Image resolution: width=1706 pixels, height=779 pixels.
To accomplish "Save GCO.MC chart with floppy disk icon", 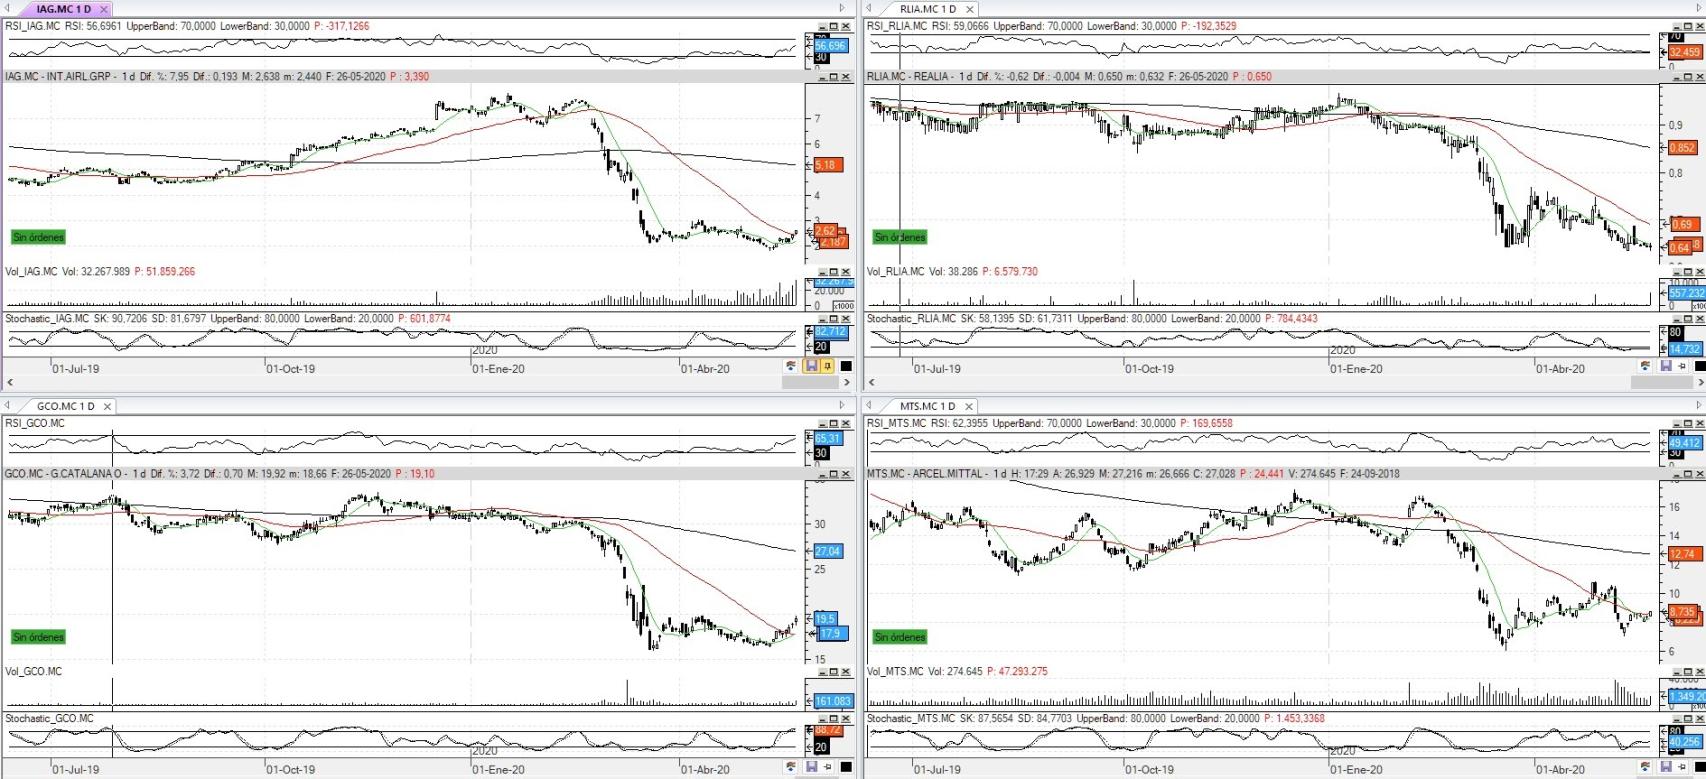I will point(812,766).
